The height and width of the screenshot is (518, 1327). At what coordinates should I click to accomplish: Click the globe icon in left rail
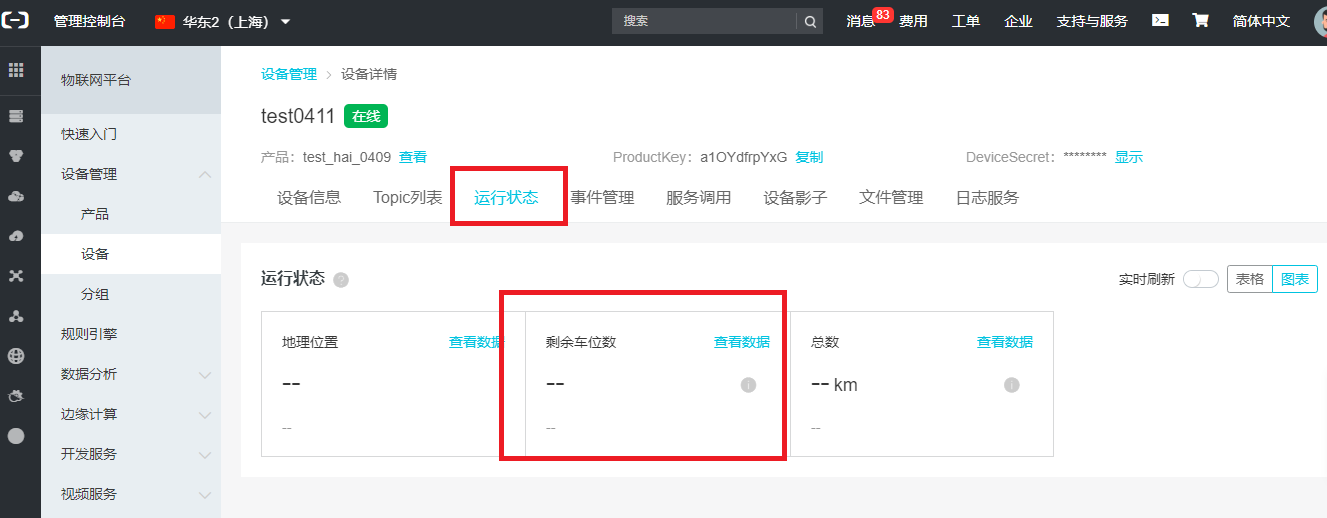pyautogui.click(x=16, y=356)
